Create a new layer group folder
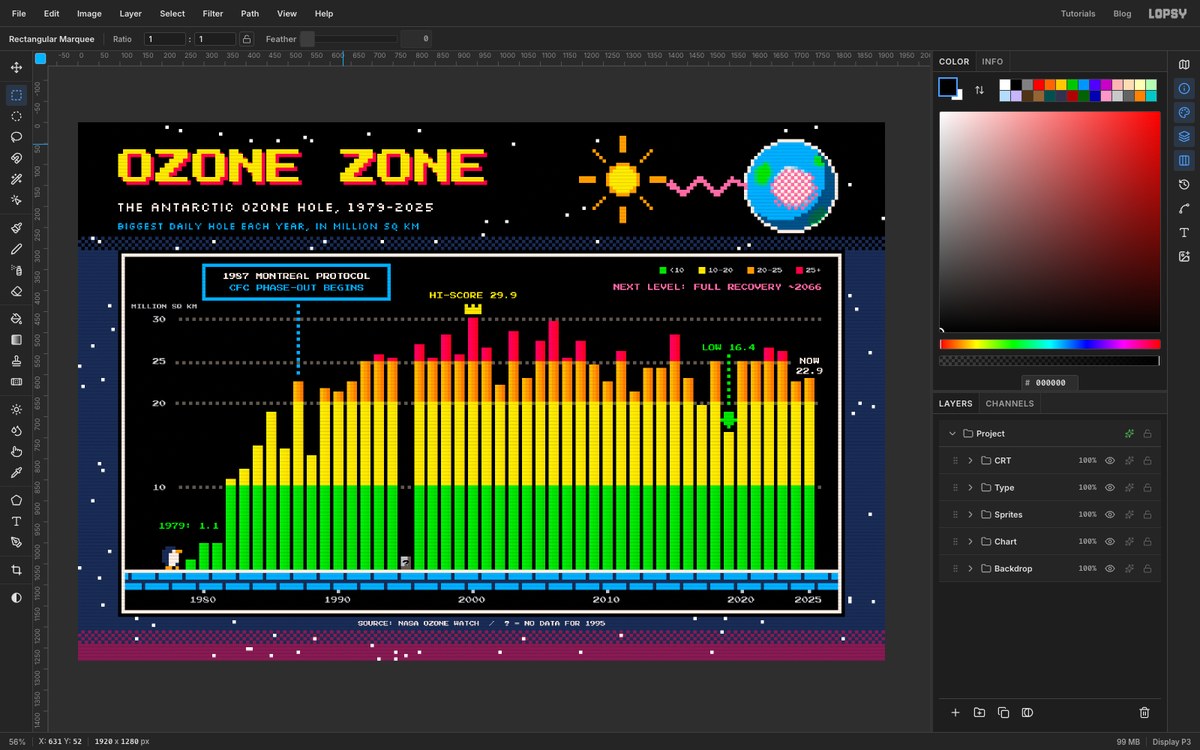The height and width of the screenshot is (750, 1200). click(x=979, y=712)
